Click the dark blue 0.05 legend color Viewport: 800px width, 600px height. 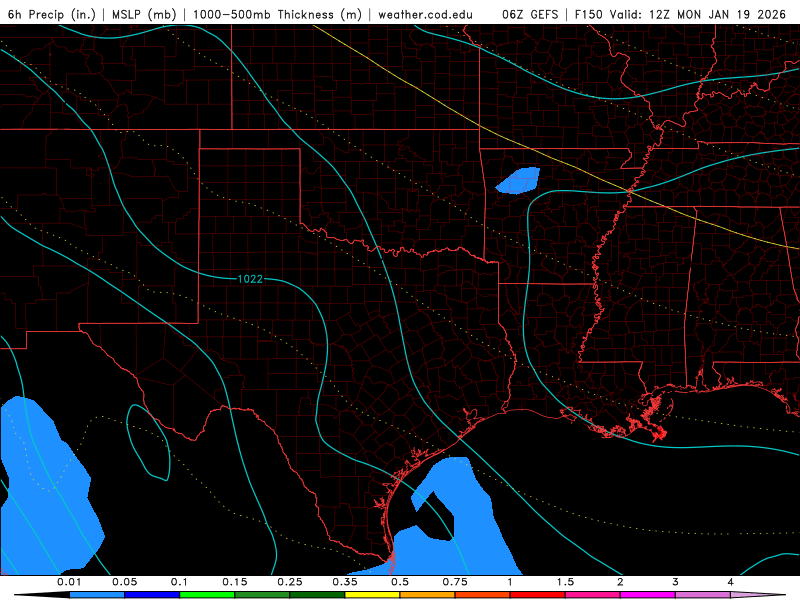[x=152, y=595]
